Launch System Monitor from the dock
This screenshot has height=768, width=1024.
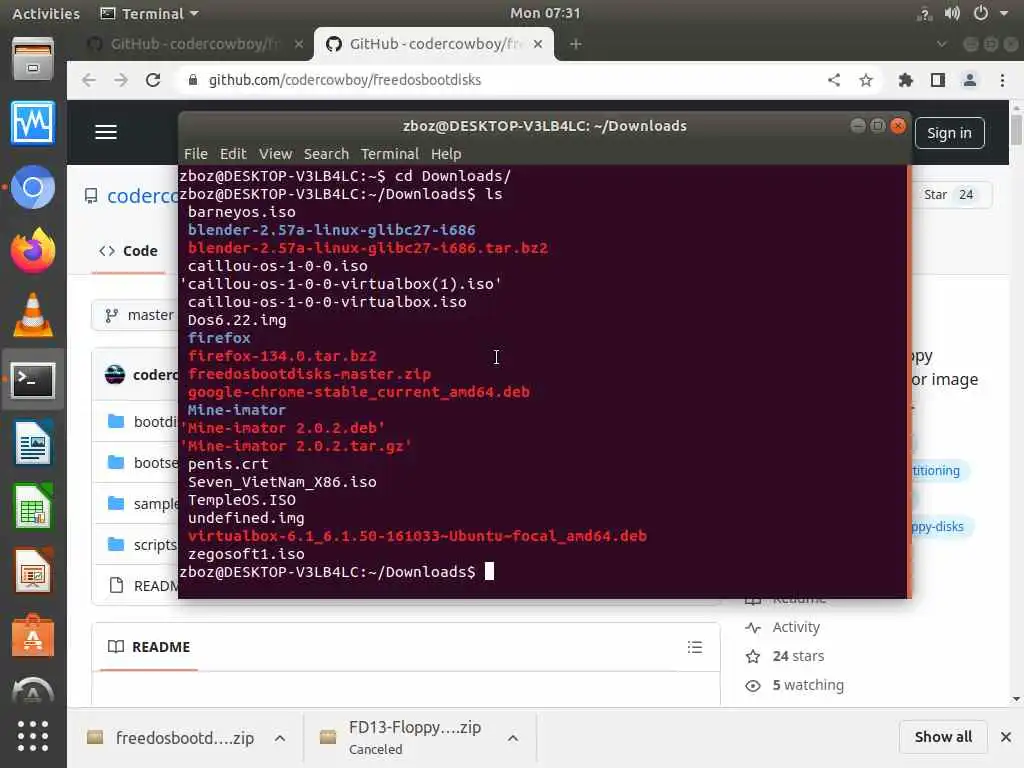pyautogui.click(x=33, y=123)
